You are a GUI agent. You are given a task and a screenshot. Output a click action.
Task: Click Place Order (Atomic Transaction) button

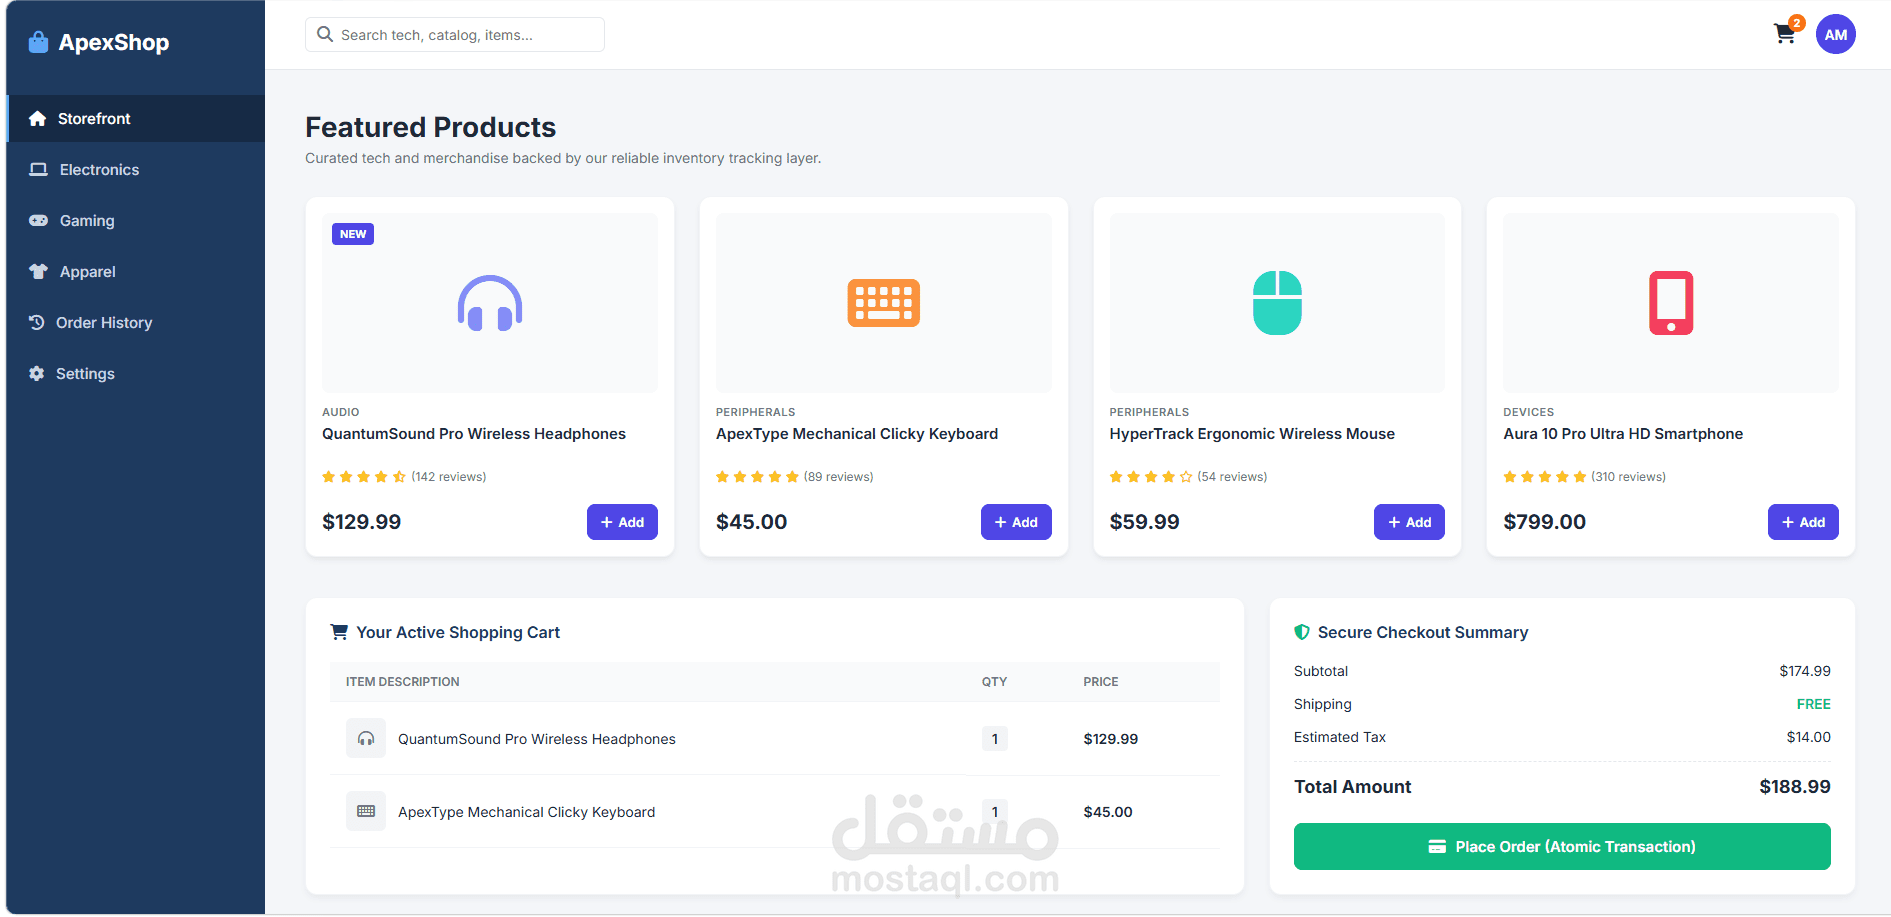coord(1562,846)
